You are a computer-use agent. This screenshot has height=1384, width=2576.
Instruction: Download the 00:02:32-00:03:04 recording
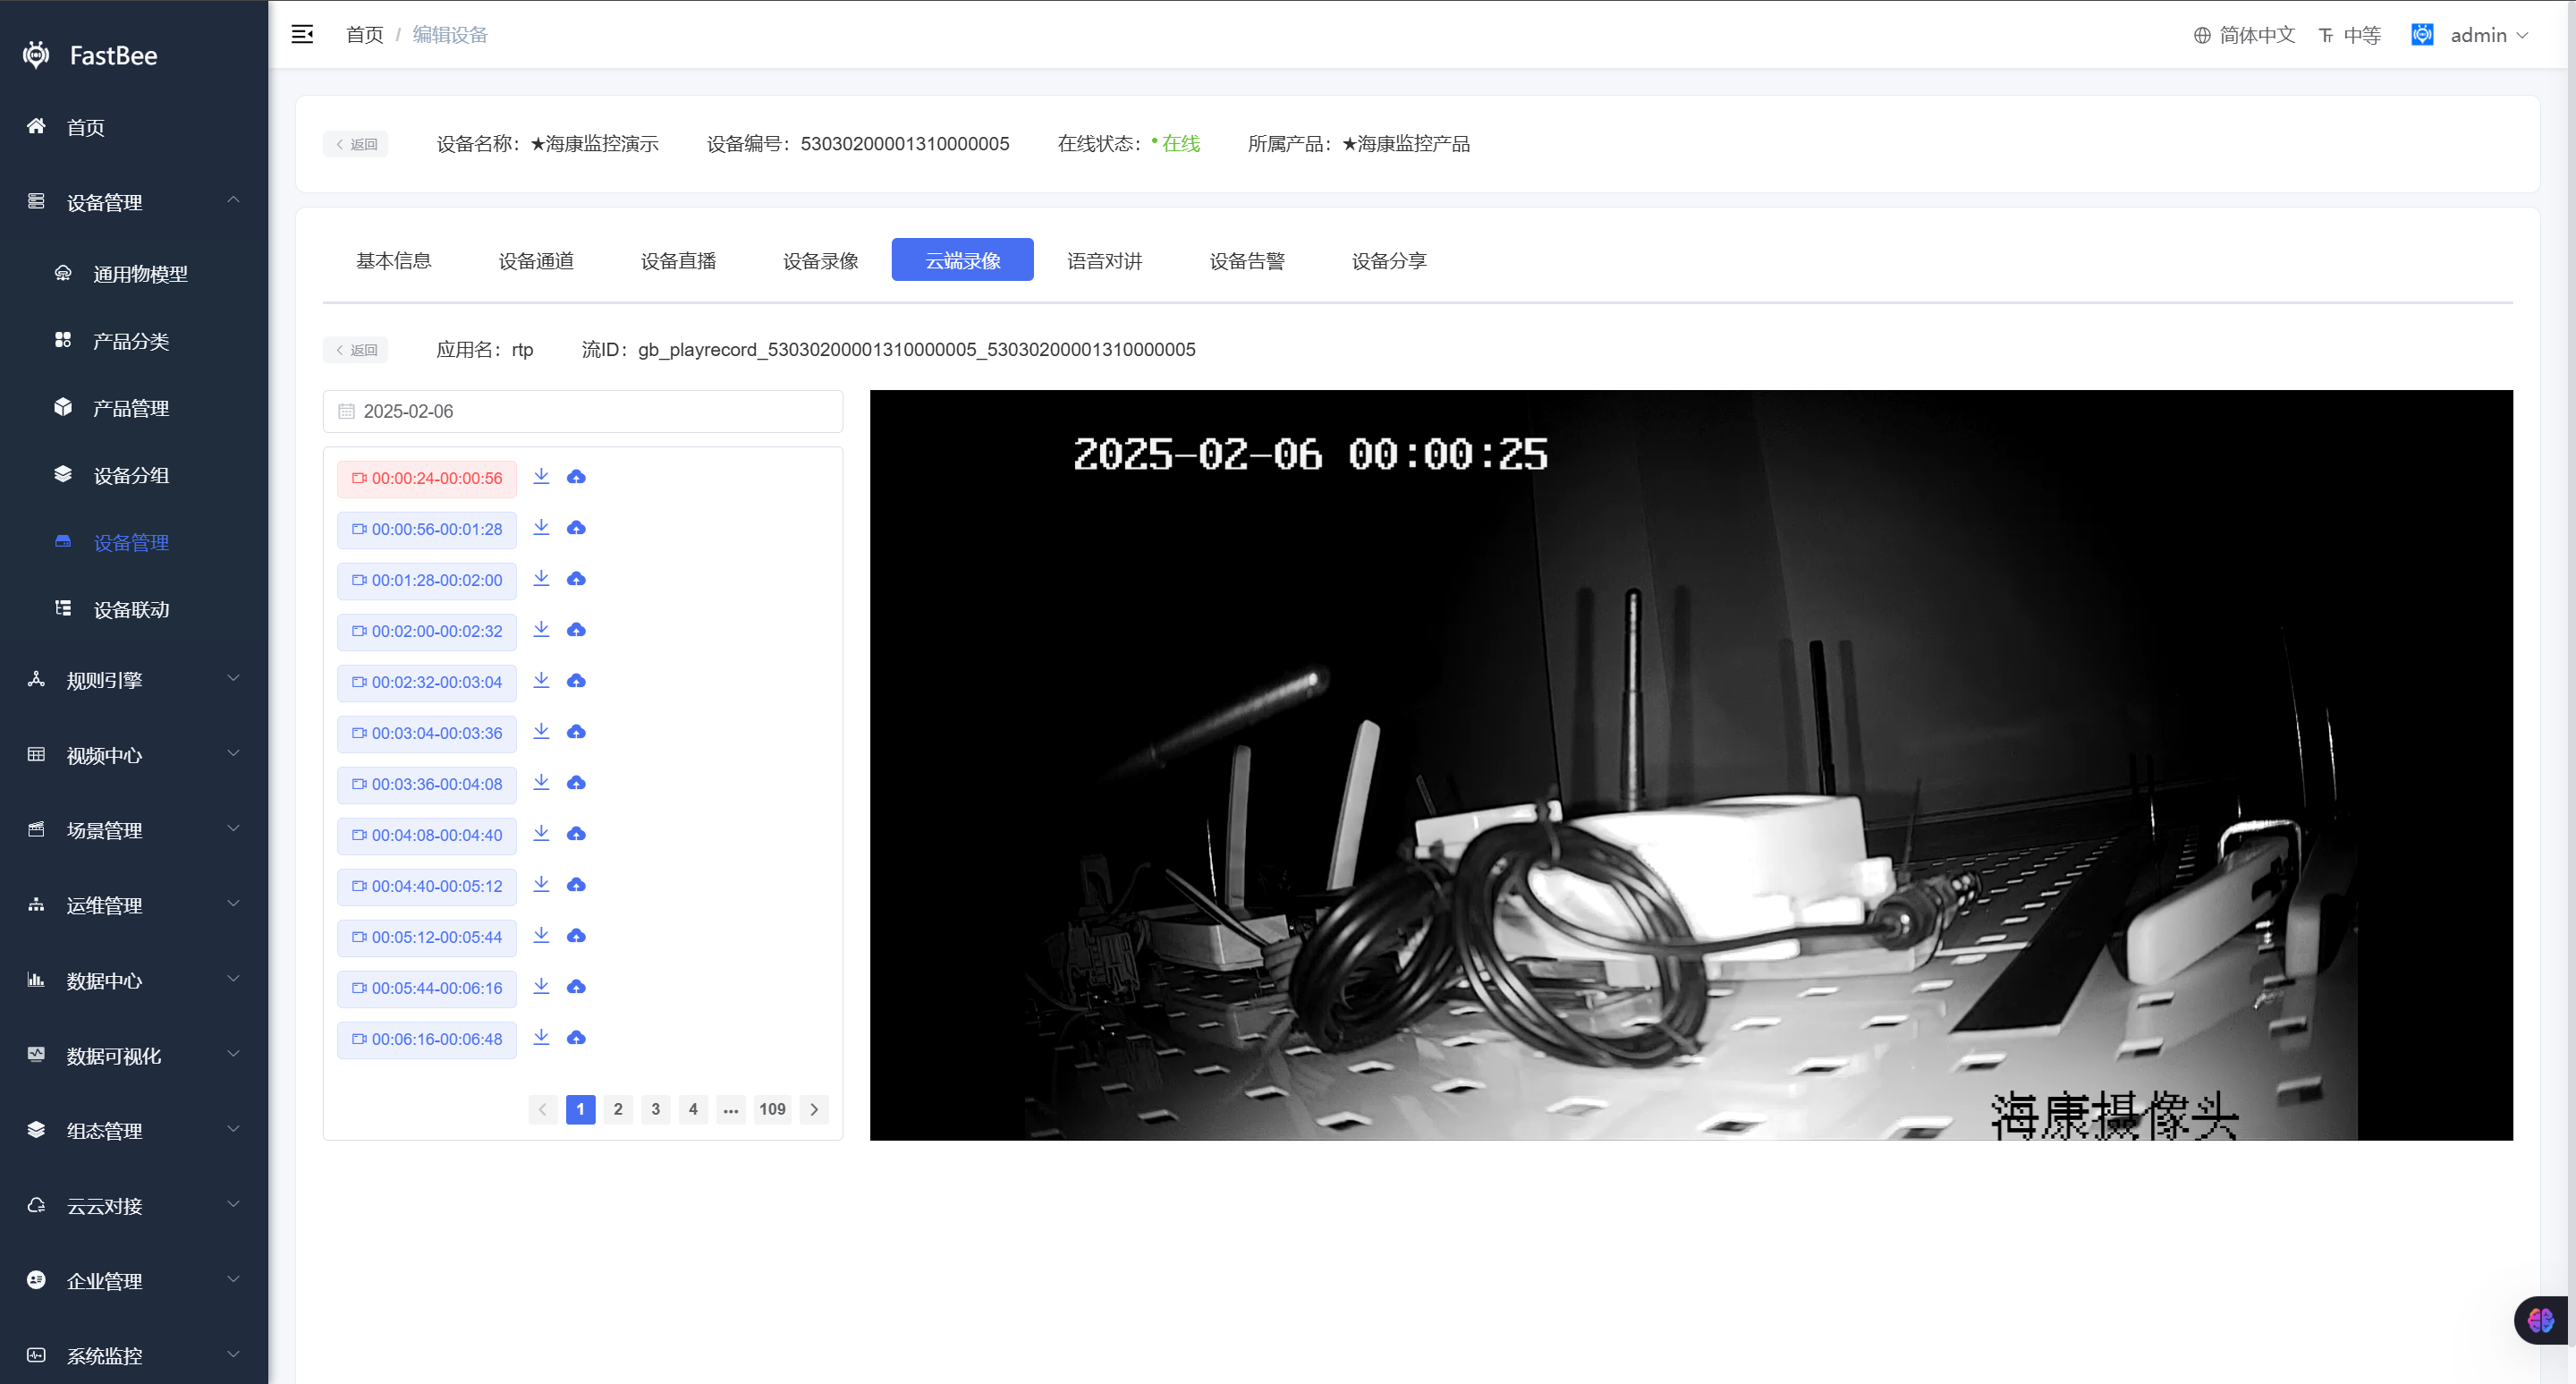coord(541,680)
